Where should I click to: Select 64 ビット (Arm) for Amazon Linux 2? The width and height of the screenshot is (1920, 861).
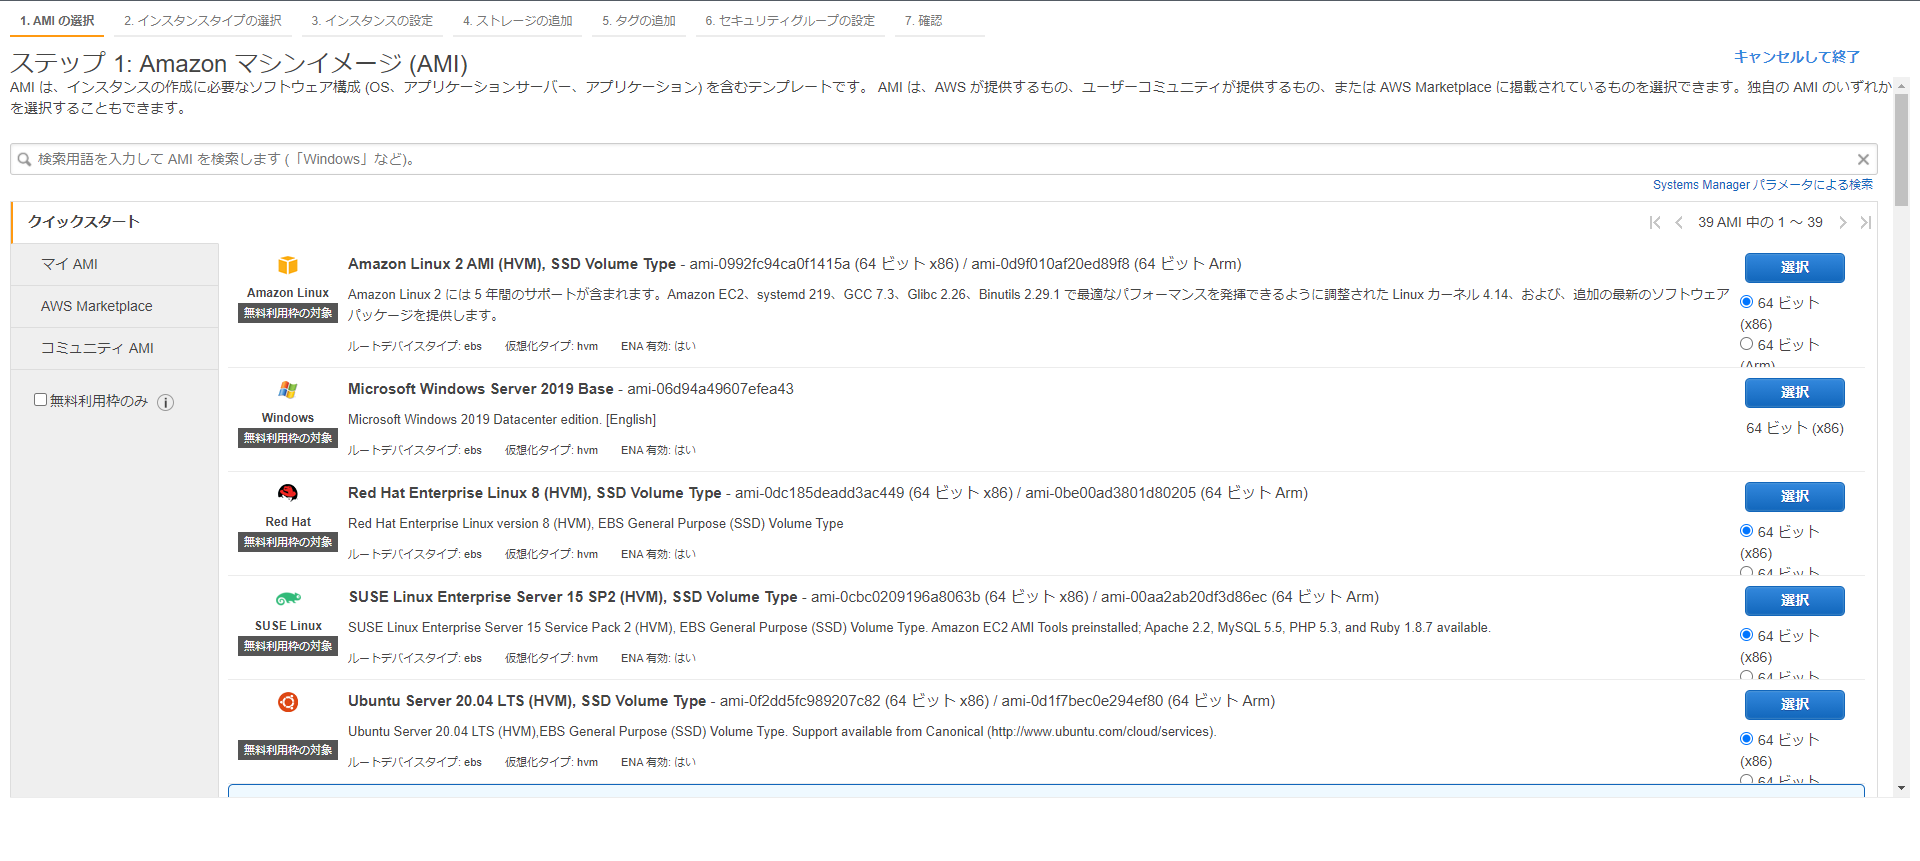pos(1747,344)
